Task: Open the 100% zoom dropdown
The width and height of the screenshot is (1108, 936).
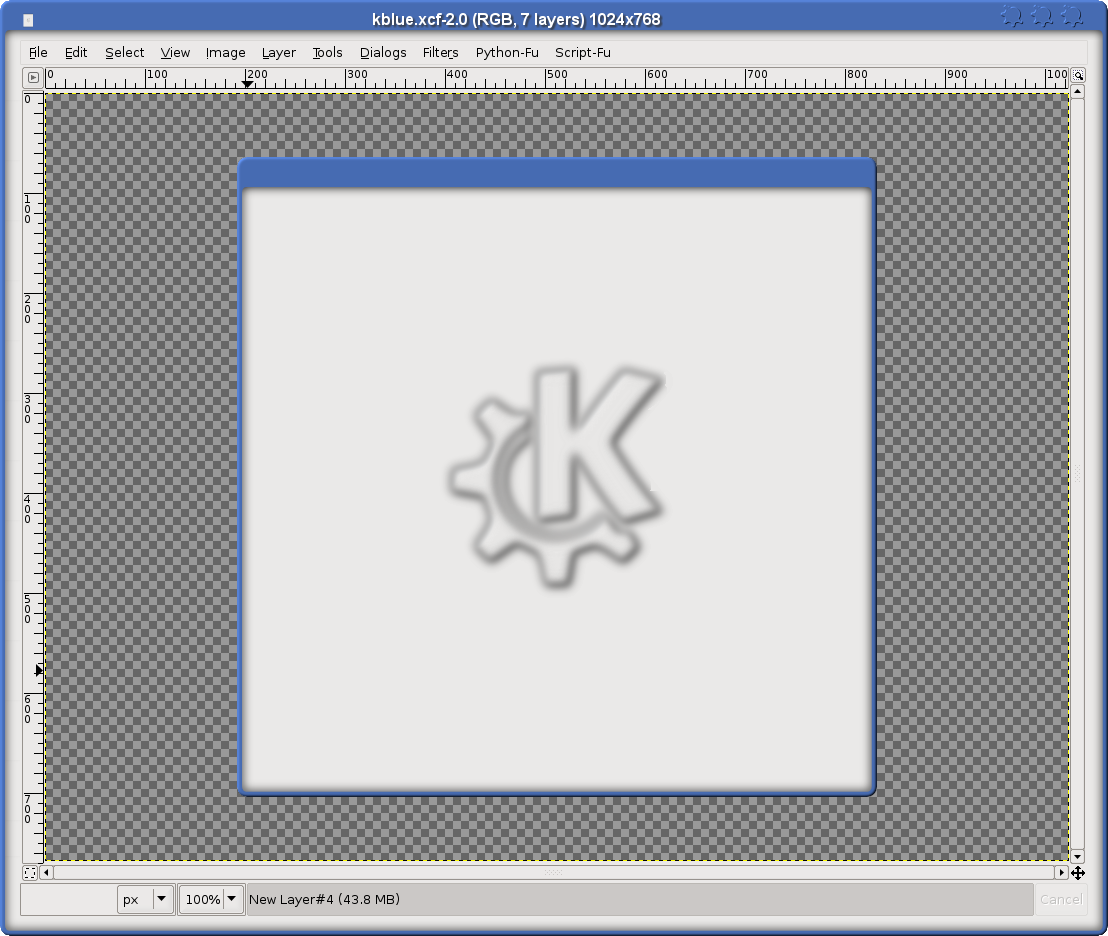Action: click(211, 899)
